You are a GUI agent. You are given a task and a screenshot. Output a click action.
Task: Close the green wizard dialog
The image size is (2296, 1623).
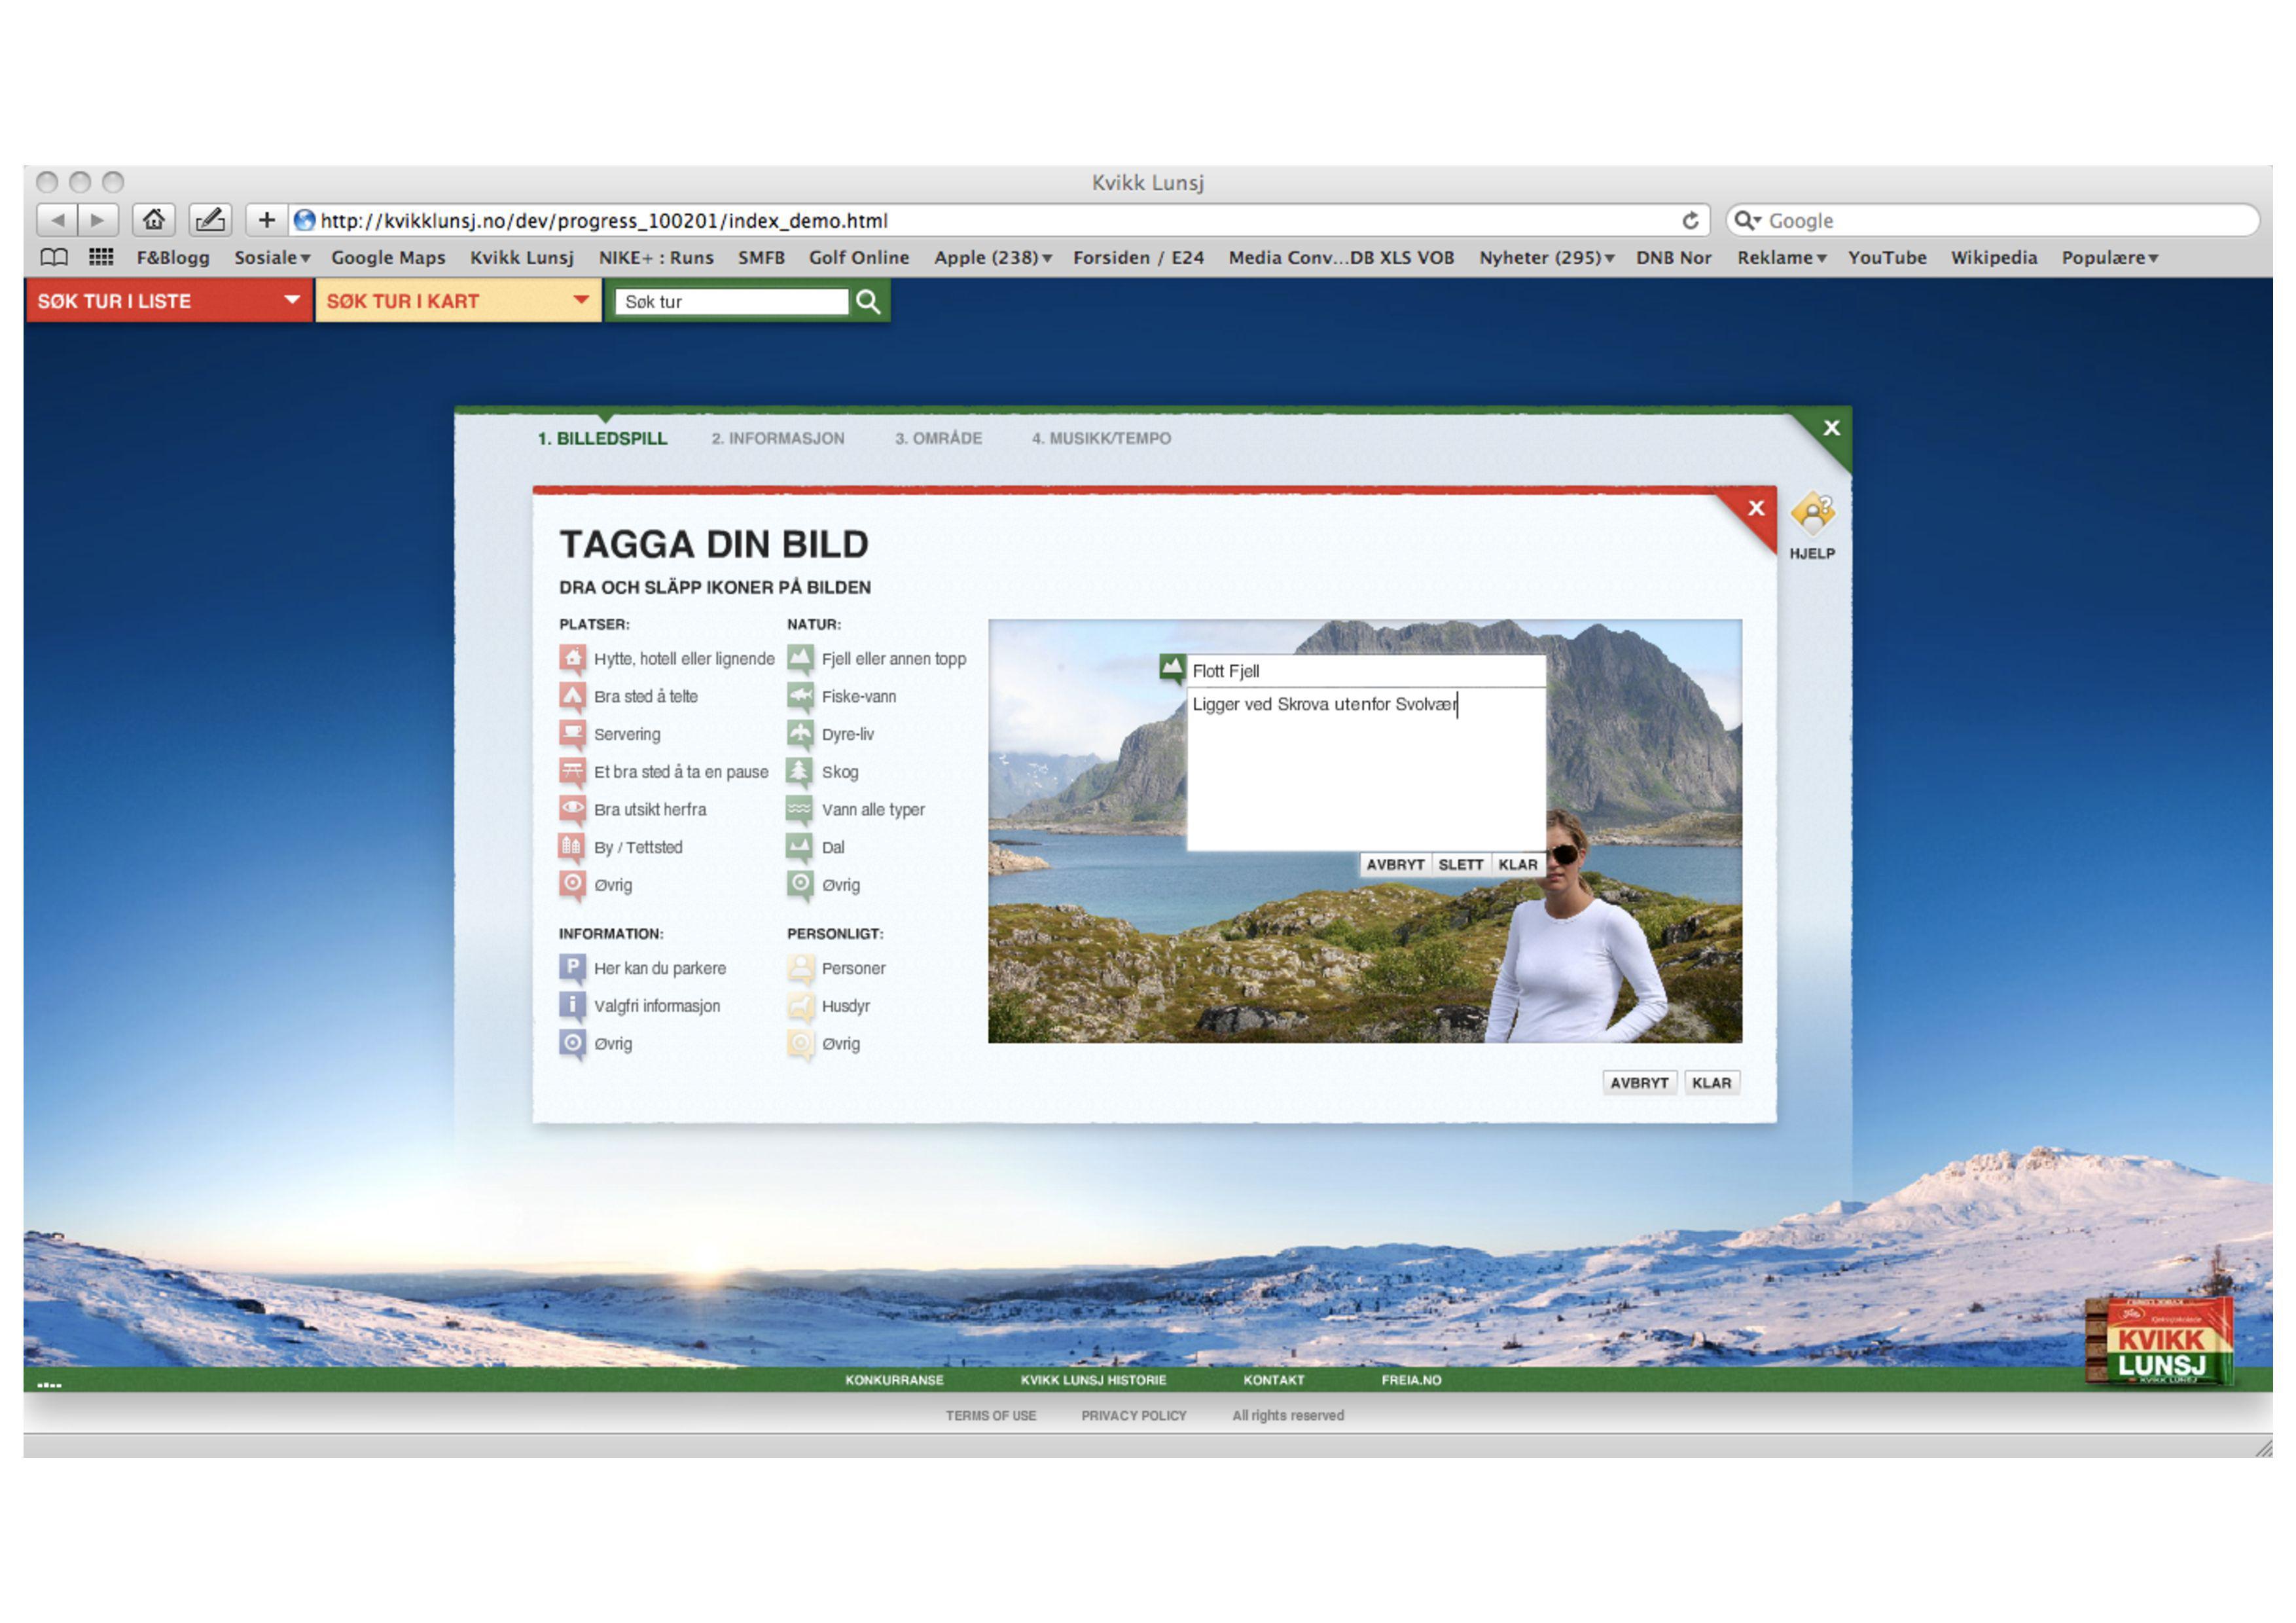[1831, 428]
